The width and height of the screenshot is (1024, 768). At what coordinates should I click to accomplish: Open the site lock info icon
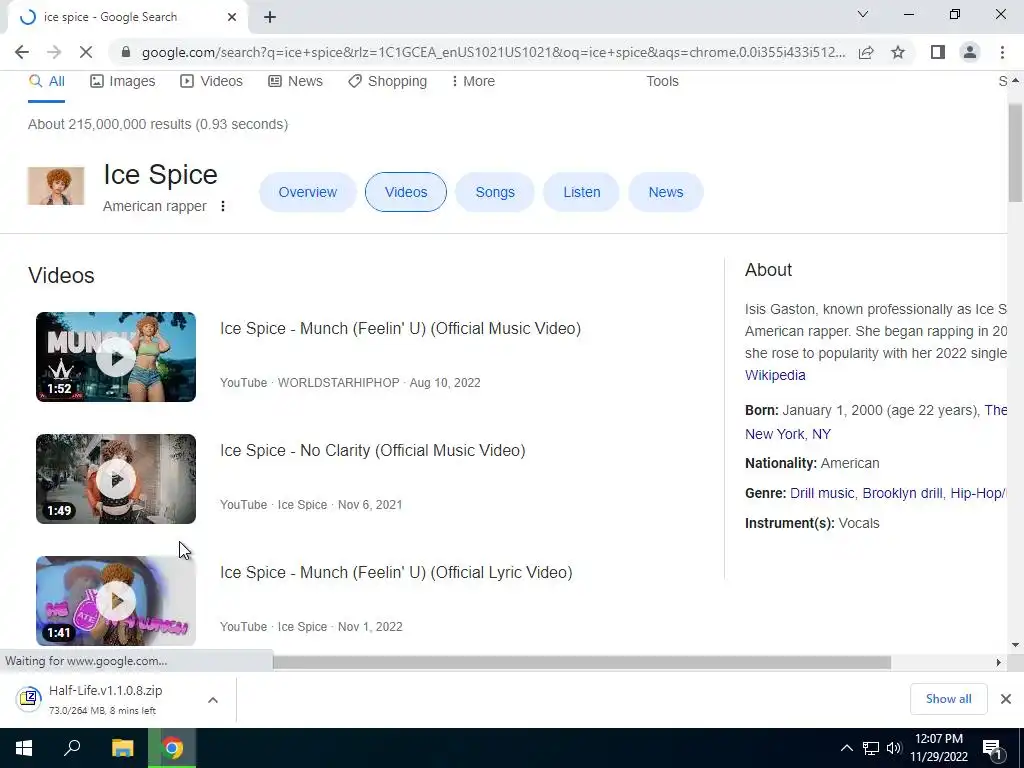tap(126, 52)
